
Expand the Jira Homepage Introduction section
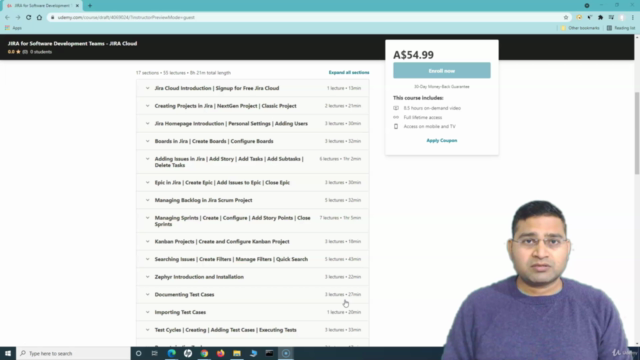[x=253, y=123]
